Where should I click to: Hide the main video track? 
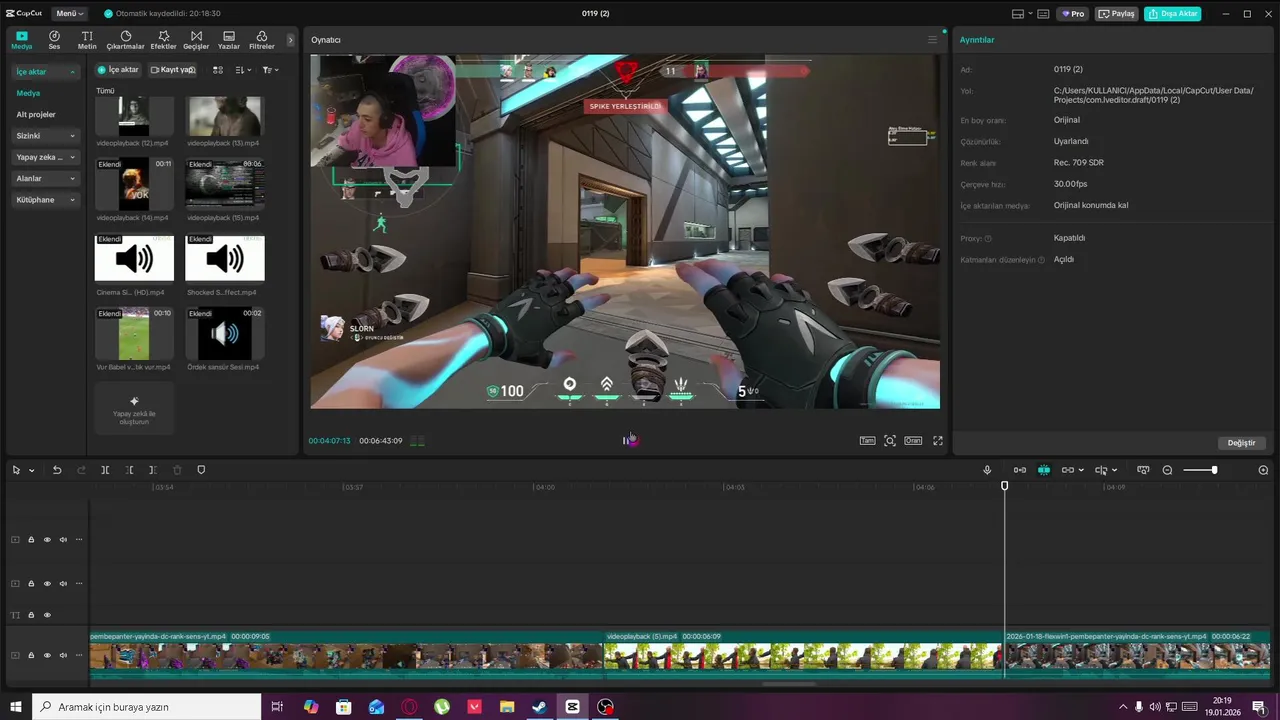pos(47,655)
